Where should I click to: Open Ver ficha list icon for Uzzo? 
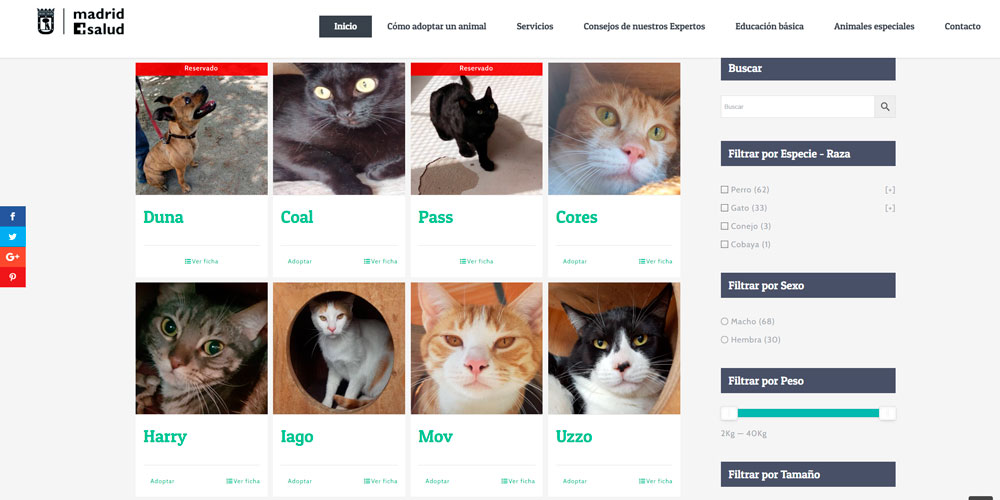642,482
